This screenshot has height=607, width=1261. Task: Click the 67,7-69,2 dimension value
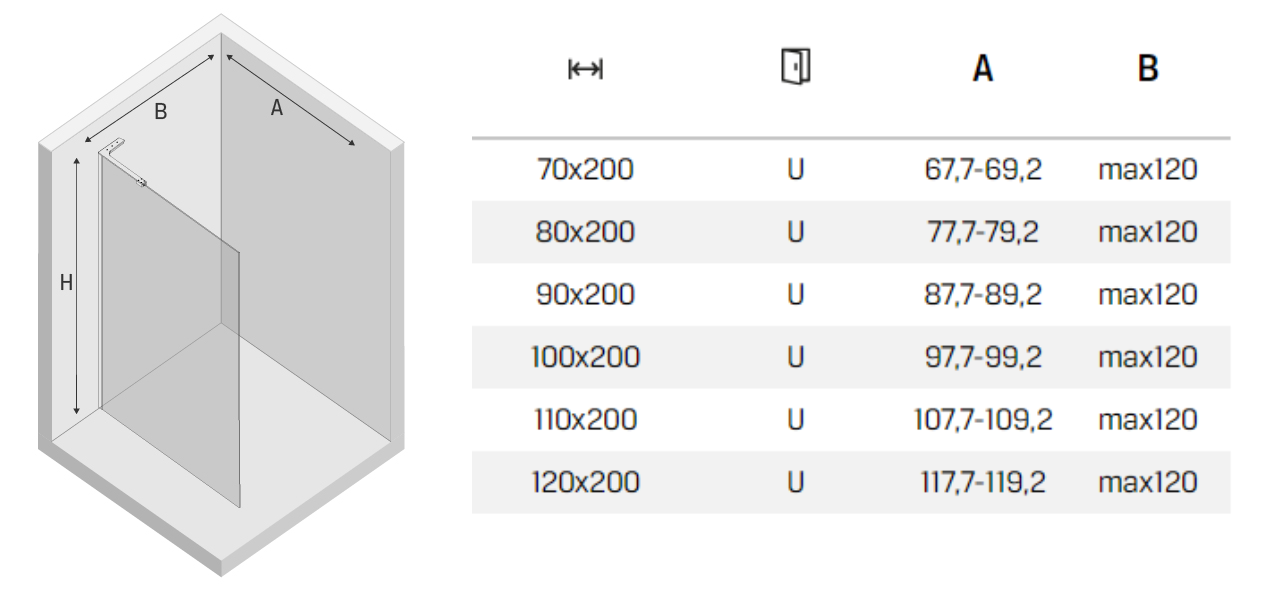pyautogui.click(x=983, y=172)
